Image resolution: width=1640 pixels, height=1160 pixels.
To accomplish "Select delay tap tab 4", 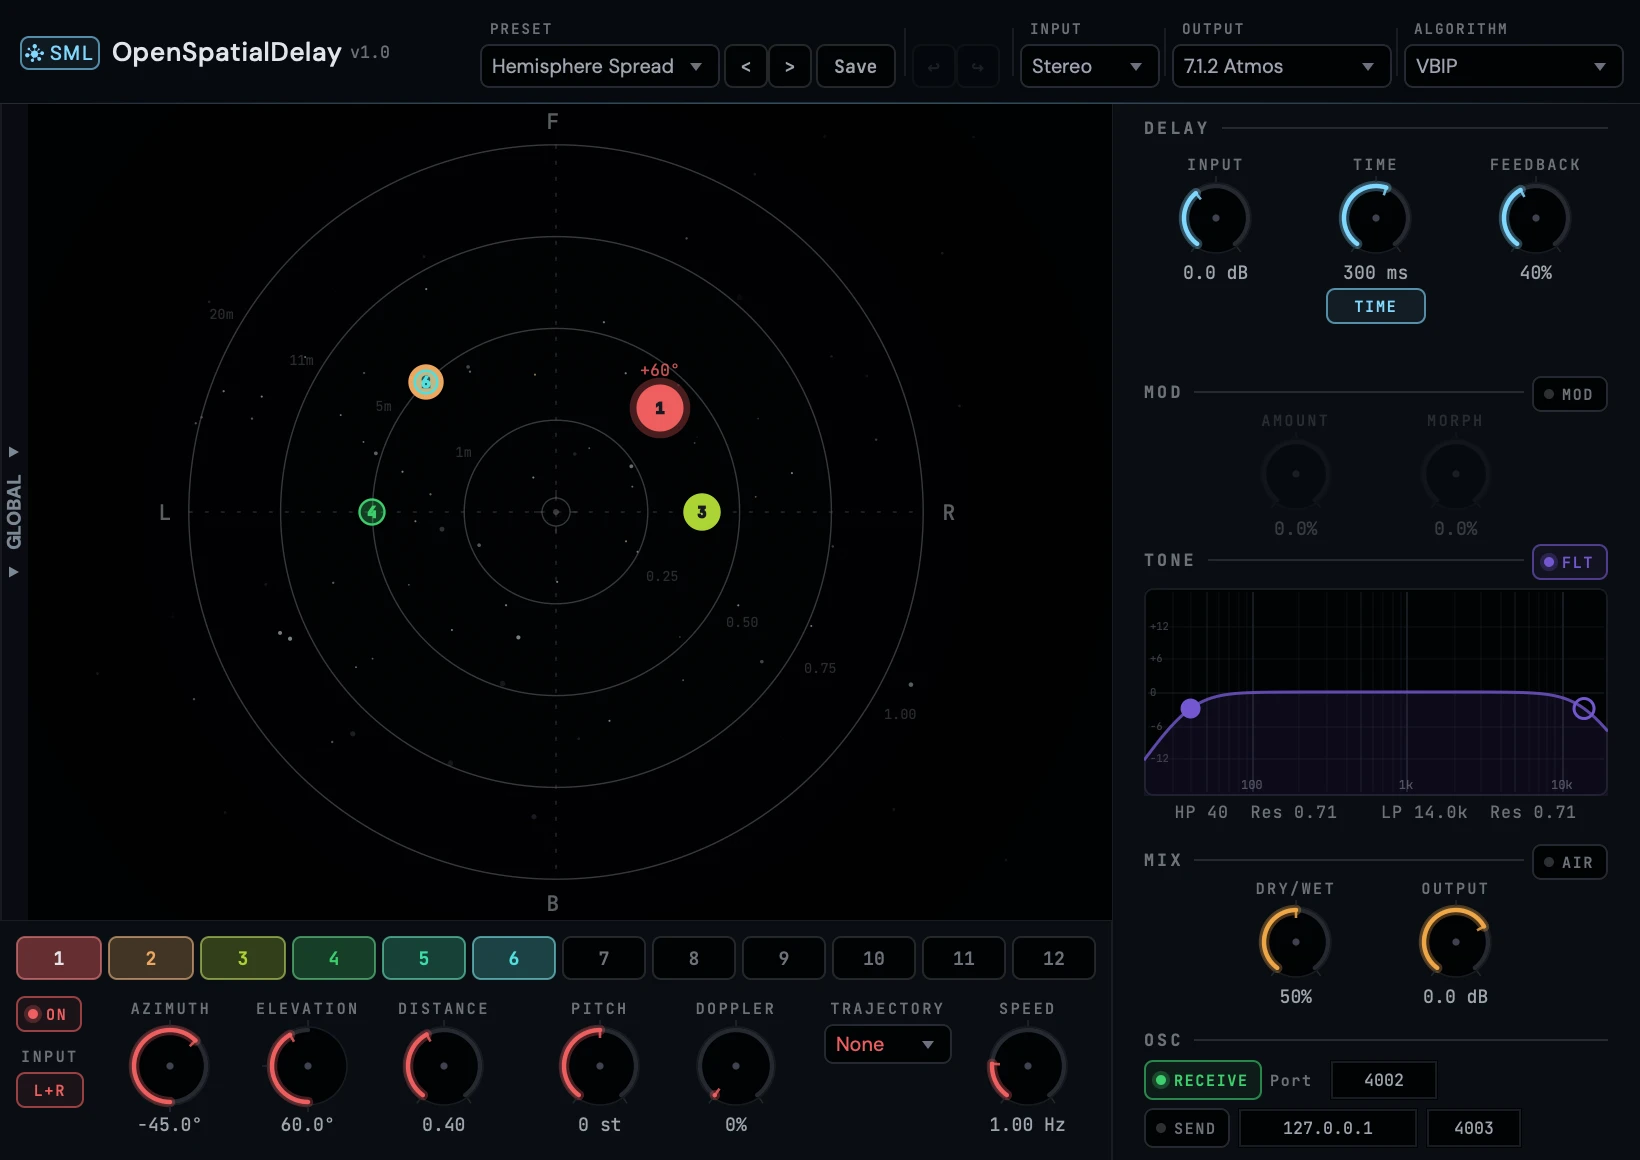I will tap(334, 958).
